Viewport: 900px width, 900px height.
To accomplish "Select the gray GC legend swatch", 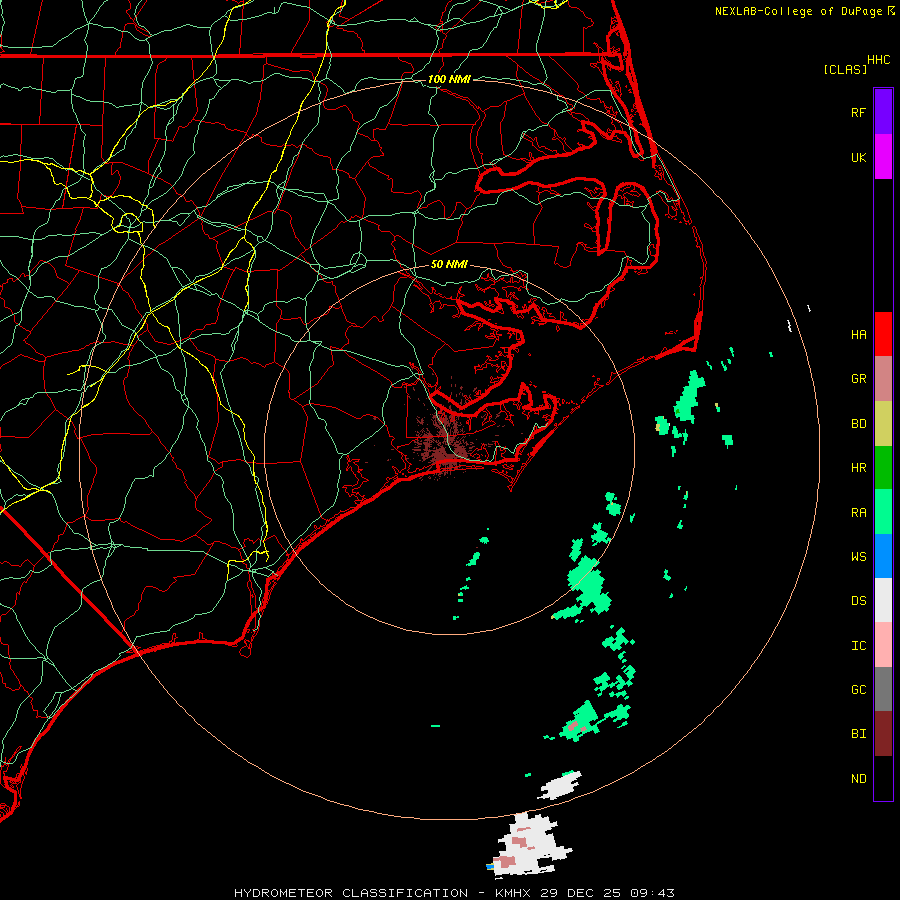I will [883, 689].
